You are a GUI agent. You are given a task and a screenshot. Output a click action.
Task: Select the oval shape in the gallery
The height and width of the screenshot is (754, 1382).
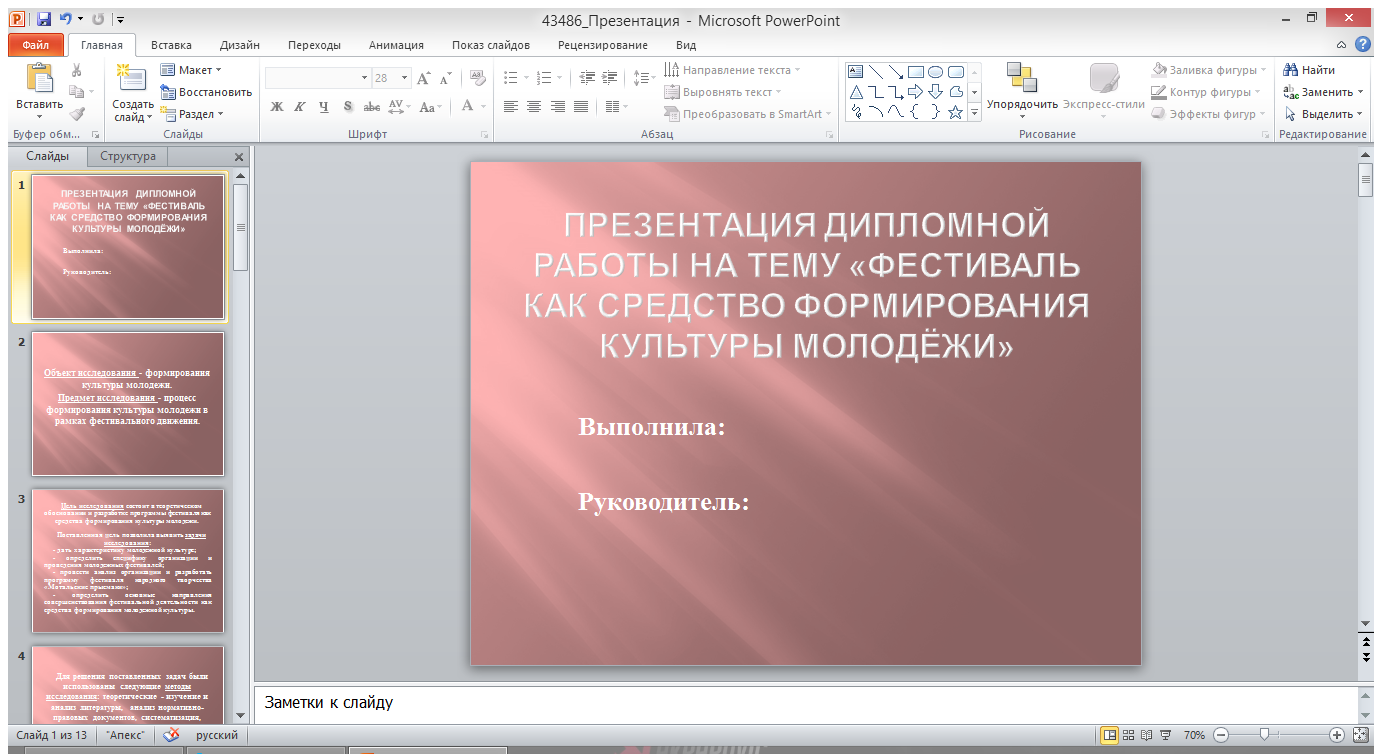pyautogui.click(x=935, y=71)
